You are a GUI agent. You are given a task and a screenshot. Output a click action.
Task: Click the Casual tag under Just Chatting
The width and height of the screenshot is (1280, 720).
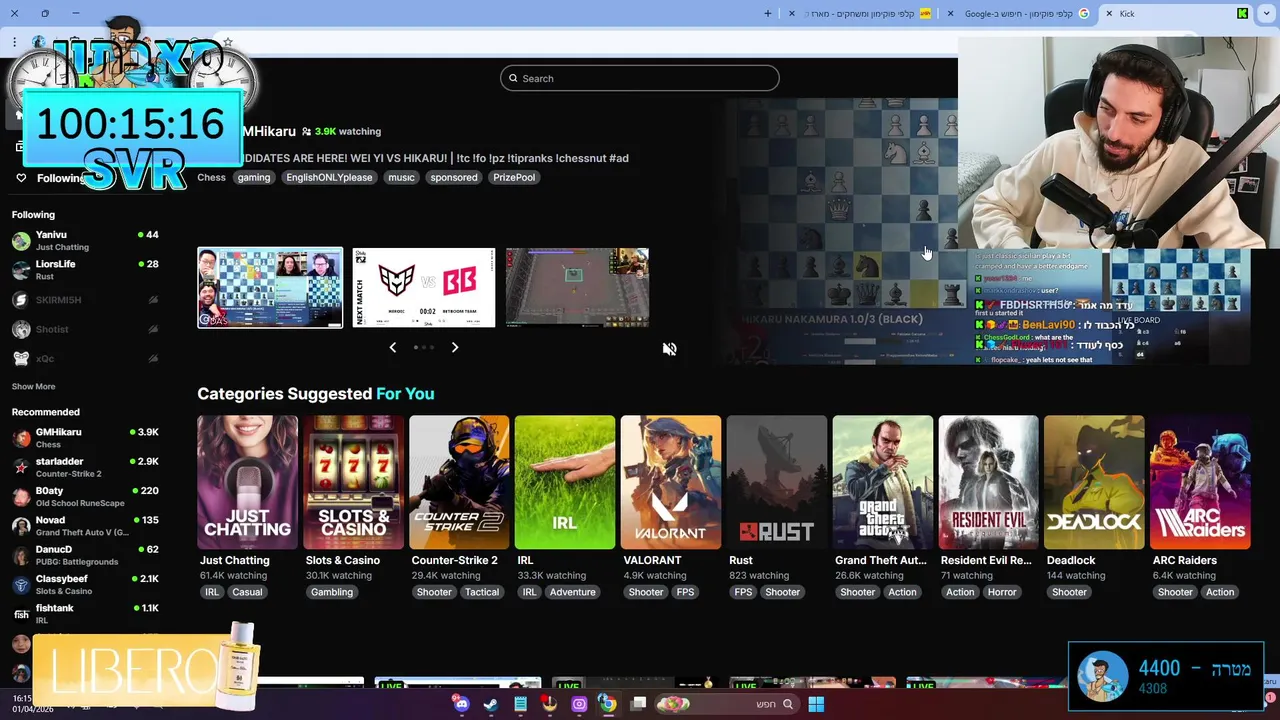(247, 592)
